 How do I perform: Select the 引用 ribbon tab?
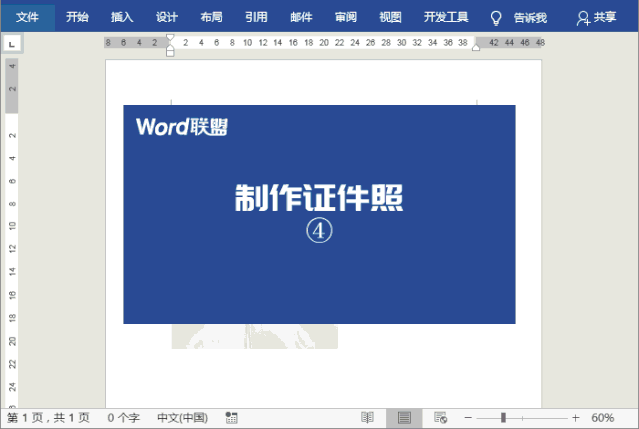click(256, 17)
